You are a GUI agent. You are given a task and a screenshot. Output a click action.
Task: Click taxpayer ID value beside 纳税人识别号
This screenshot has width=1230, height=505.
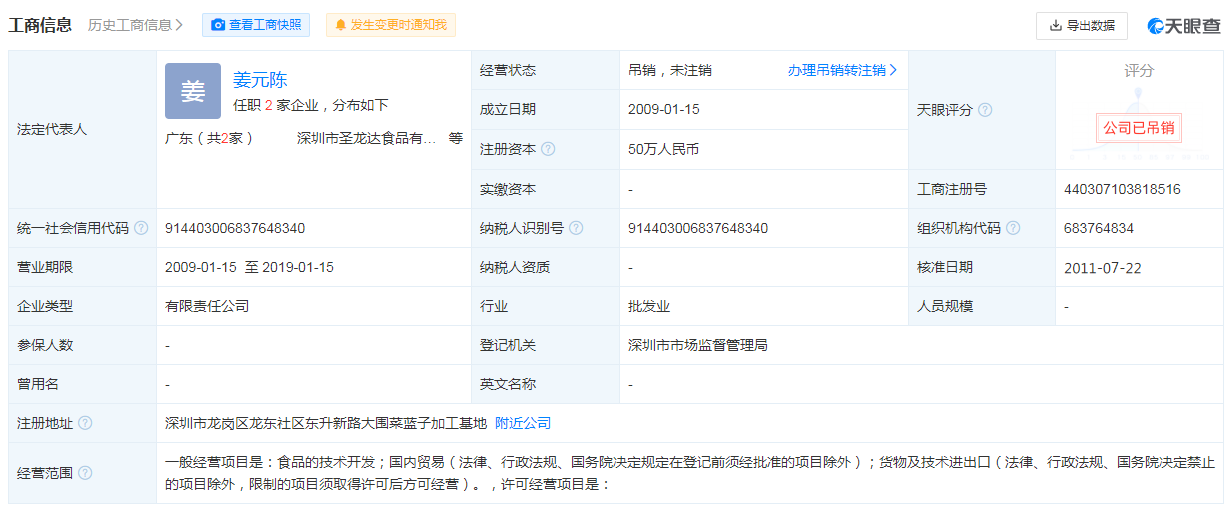pos(698,228)
